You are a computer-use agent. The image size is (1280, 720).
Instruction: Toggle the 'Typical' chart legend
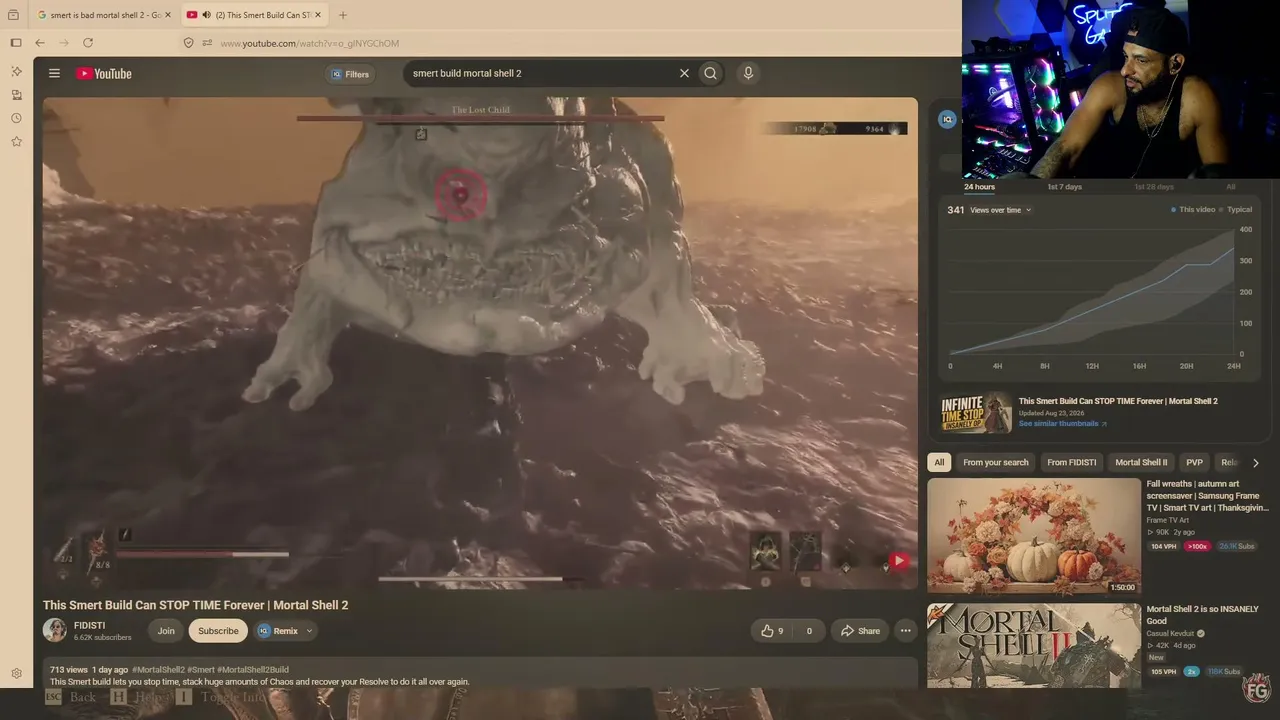pyautogui.click(x=1236, y=210)
